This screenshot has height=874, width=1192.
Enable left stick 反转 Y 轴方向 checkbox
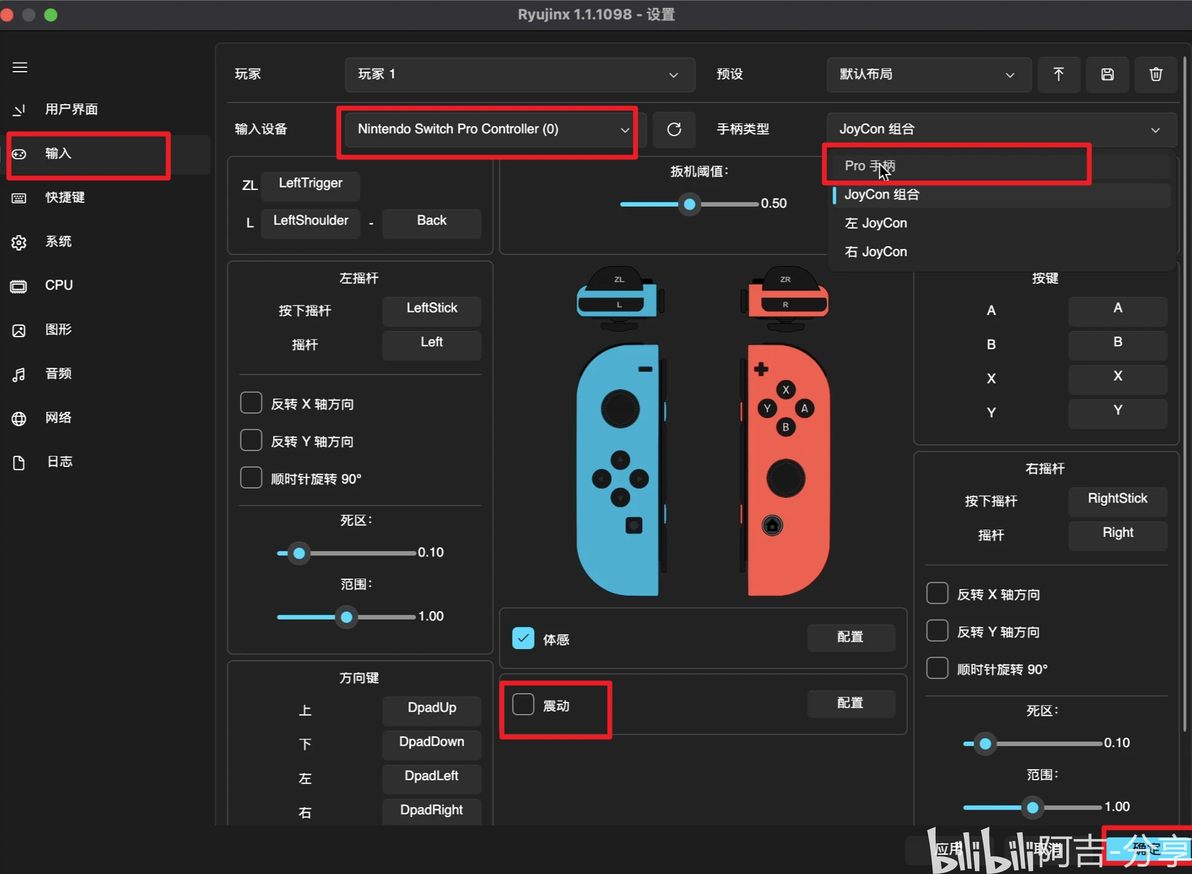[251, 440]
